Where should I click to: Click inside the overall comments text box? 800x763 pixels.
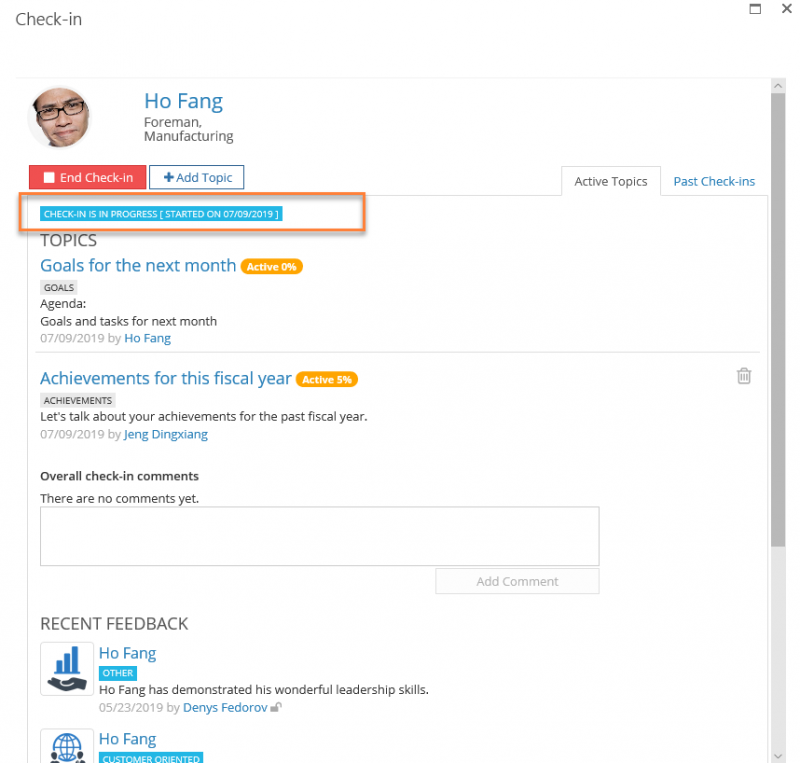pyautogui.click(x=319, y=535)
